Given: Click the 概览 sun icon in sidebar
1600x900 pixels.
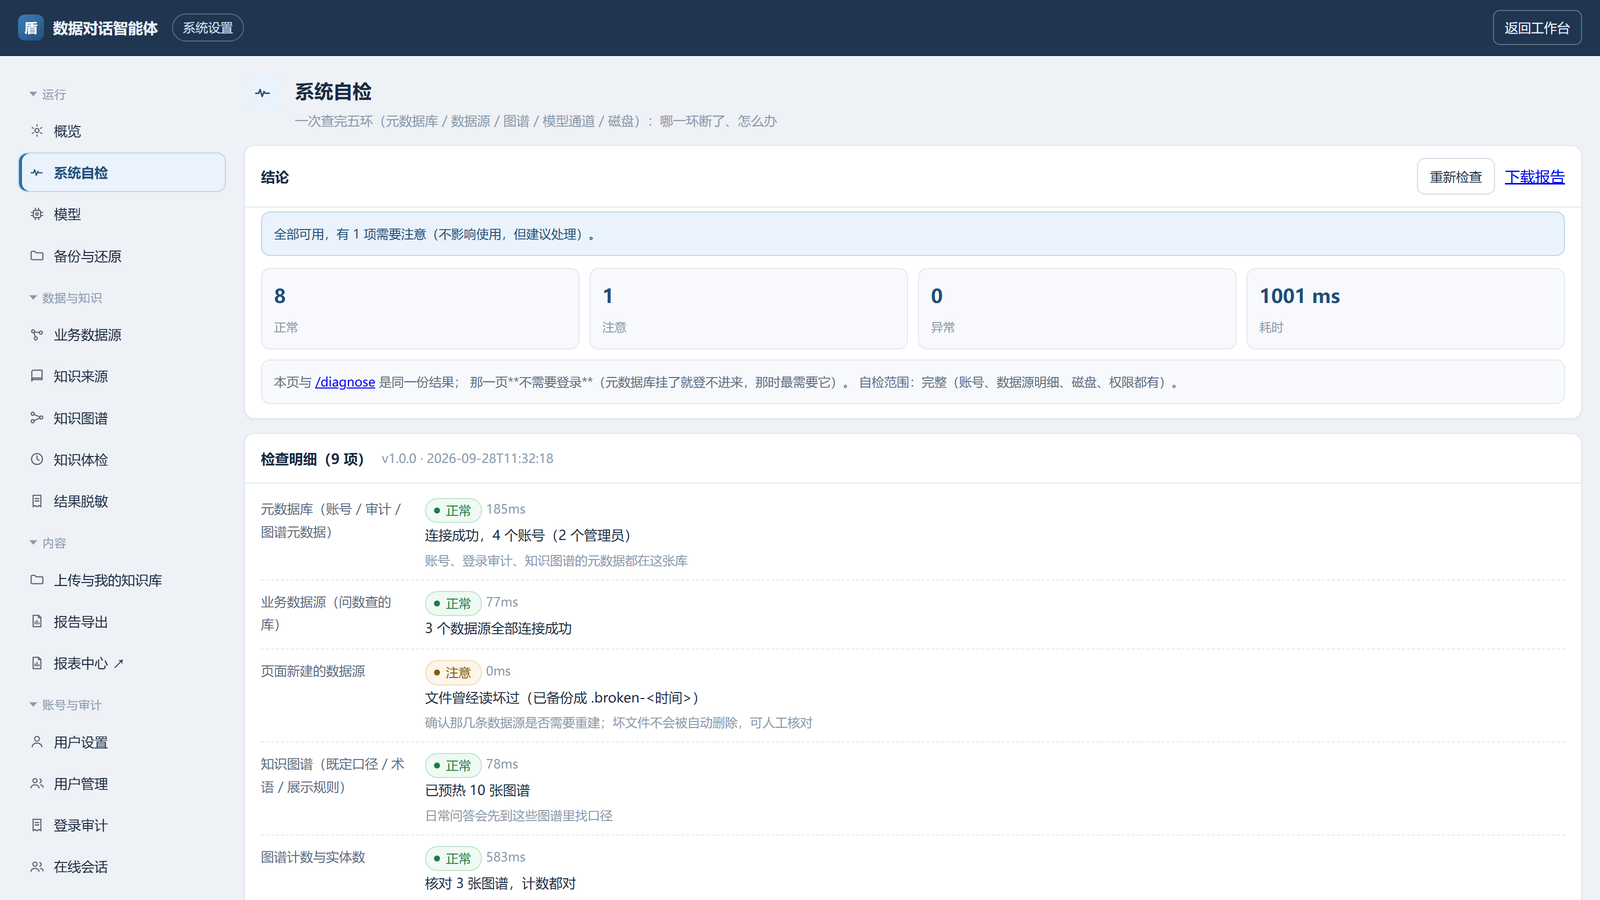Looking at the screenshot, I should [x=37, y=131].
